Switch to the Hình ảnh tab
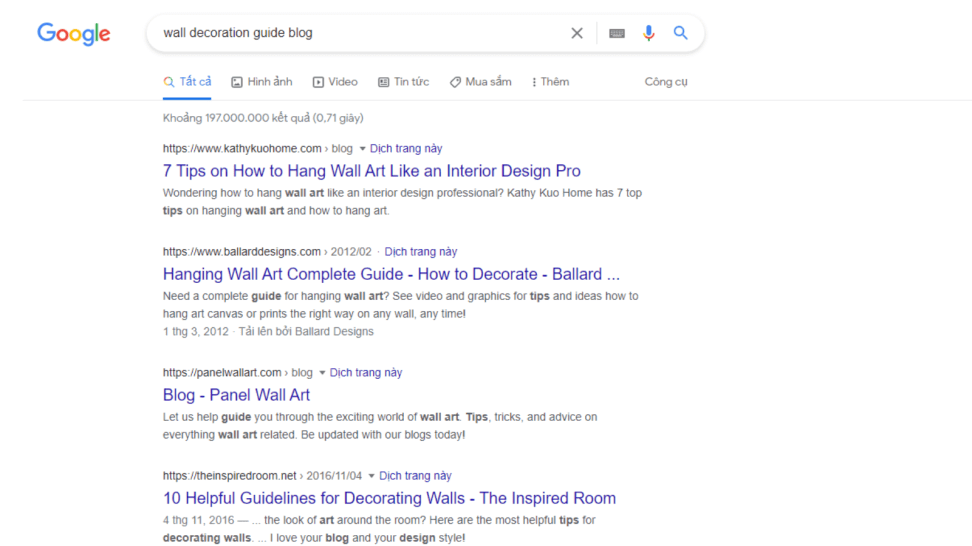 (x=262, y=82)
